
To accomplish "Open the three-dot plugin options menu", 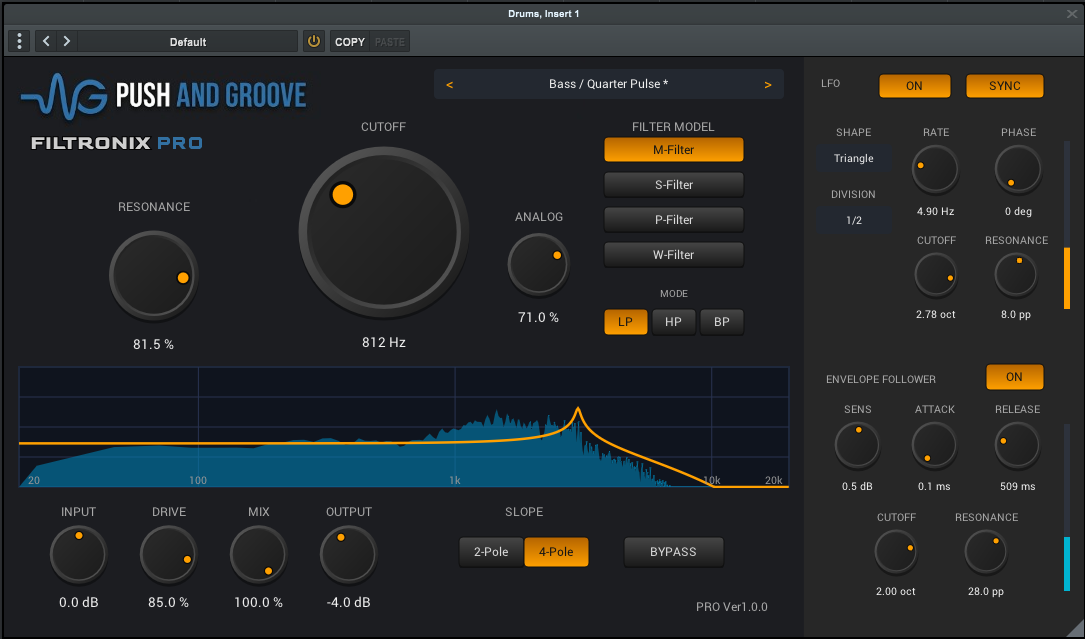I will [19, 42].
